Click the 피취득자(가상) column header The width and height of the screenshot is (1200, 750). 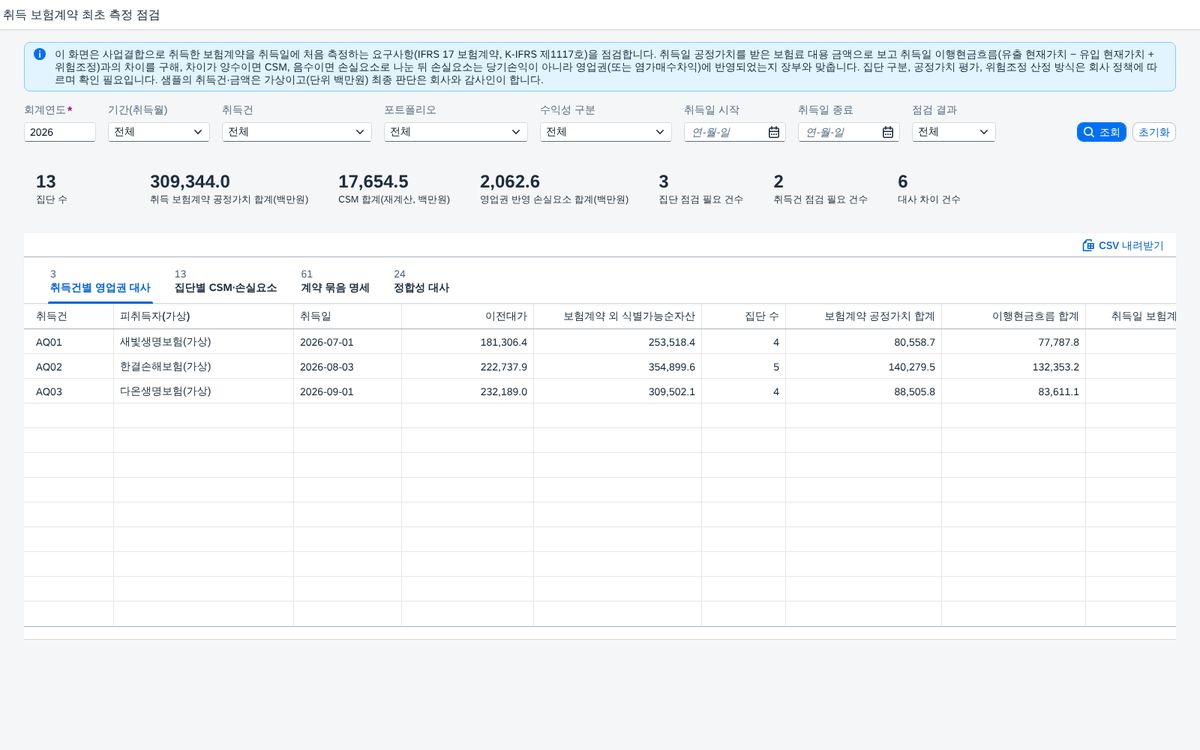pyautogui.click(x=204, y=316)
